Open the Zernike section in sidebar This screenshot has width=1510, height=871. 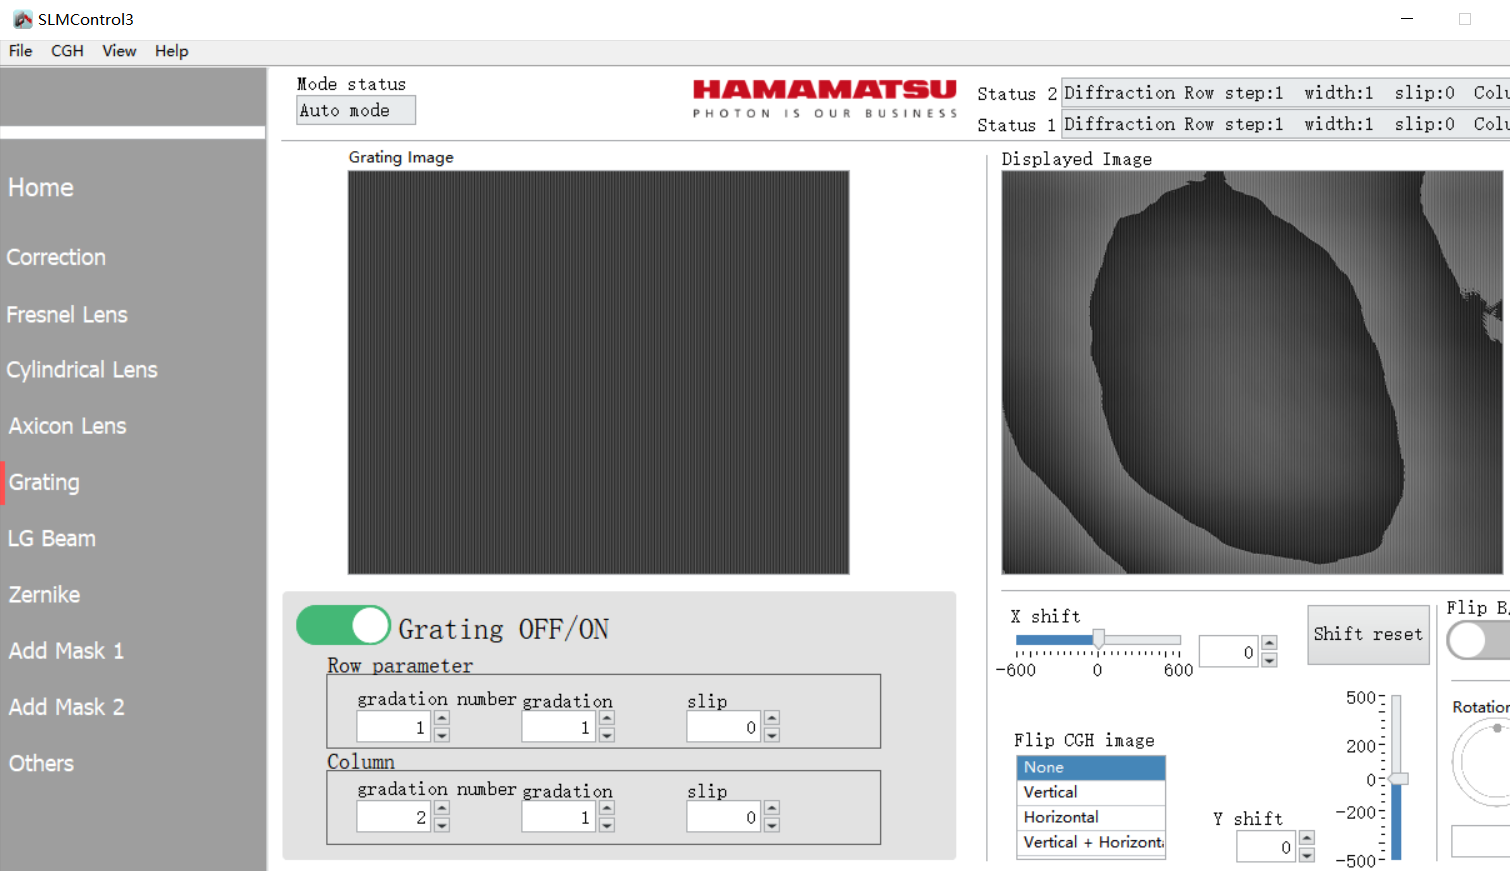pos(44,595)
